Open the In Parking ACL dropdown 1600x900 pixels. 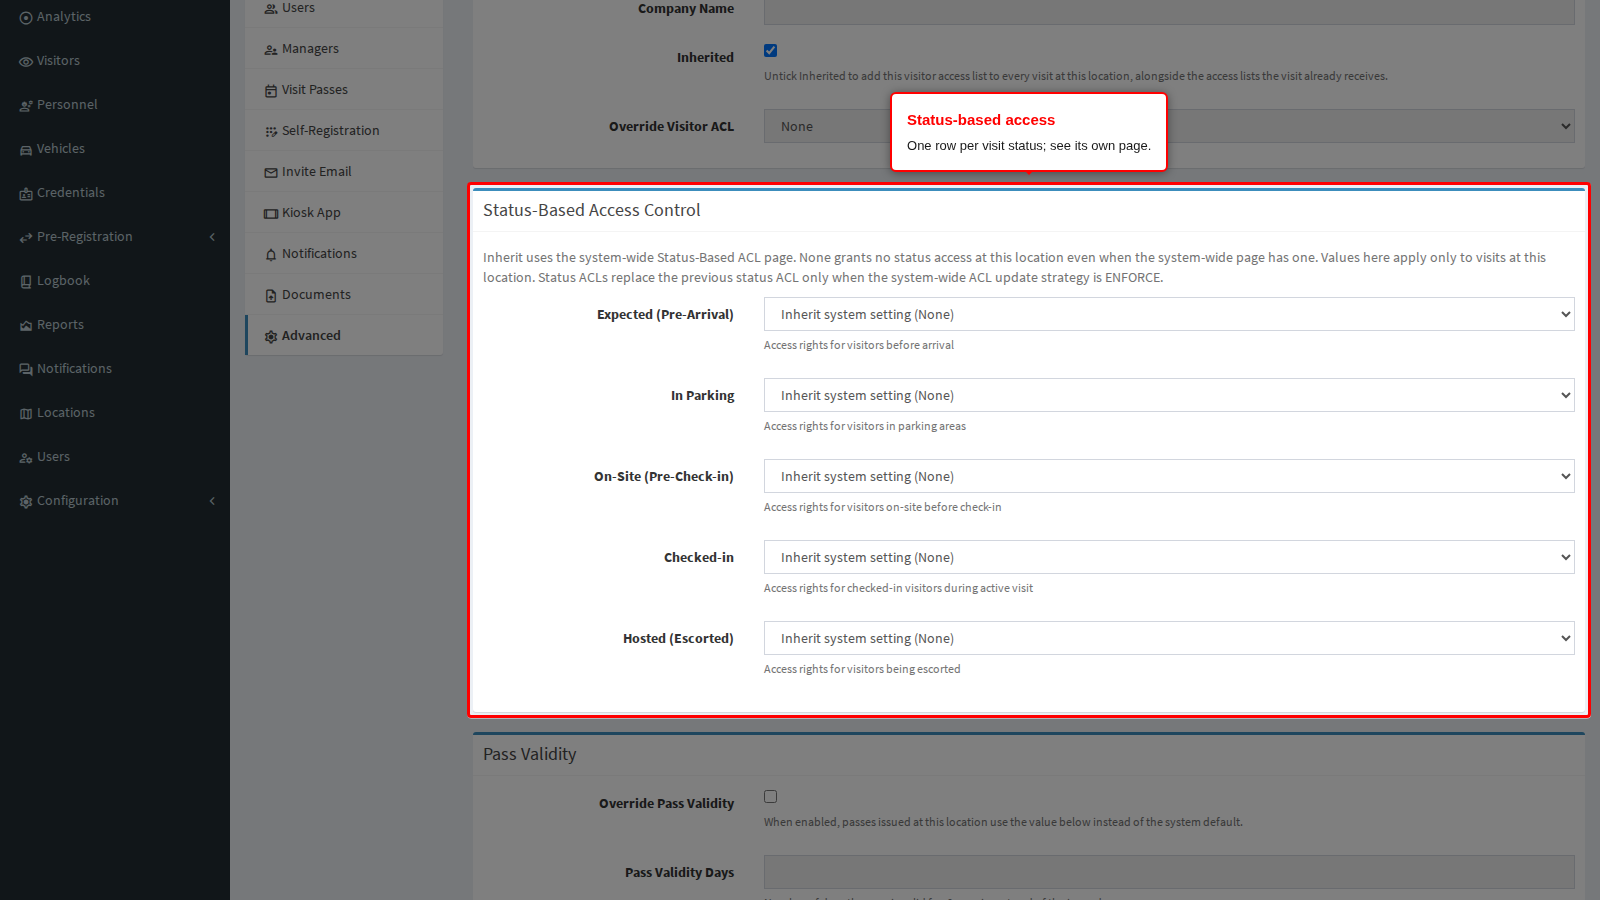tap(1169, 395)
